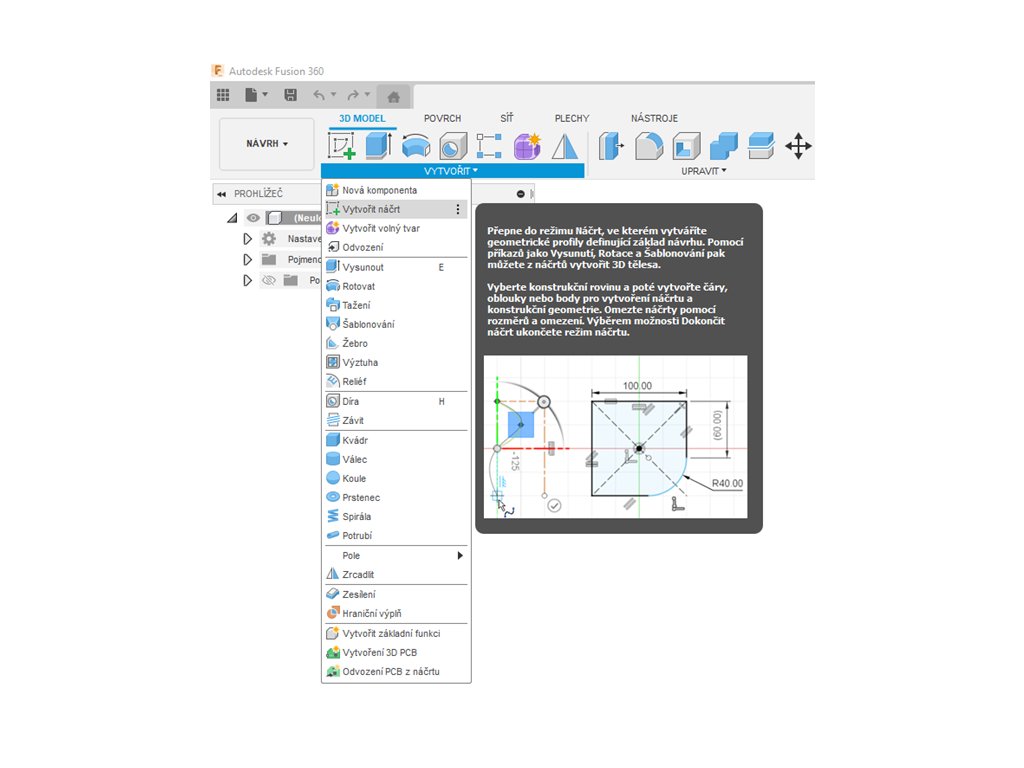Select Vysunout menu item

pyautogui.click(x=396, y=267)
